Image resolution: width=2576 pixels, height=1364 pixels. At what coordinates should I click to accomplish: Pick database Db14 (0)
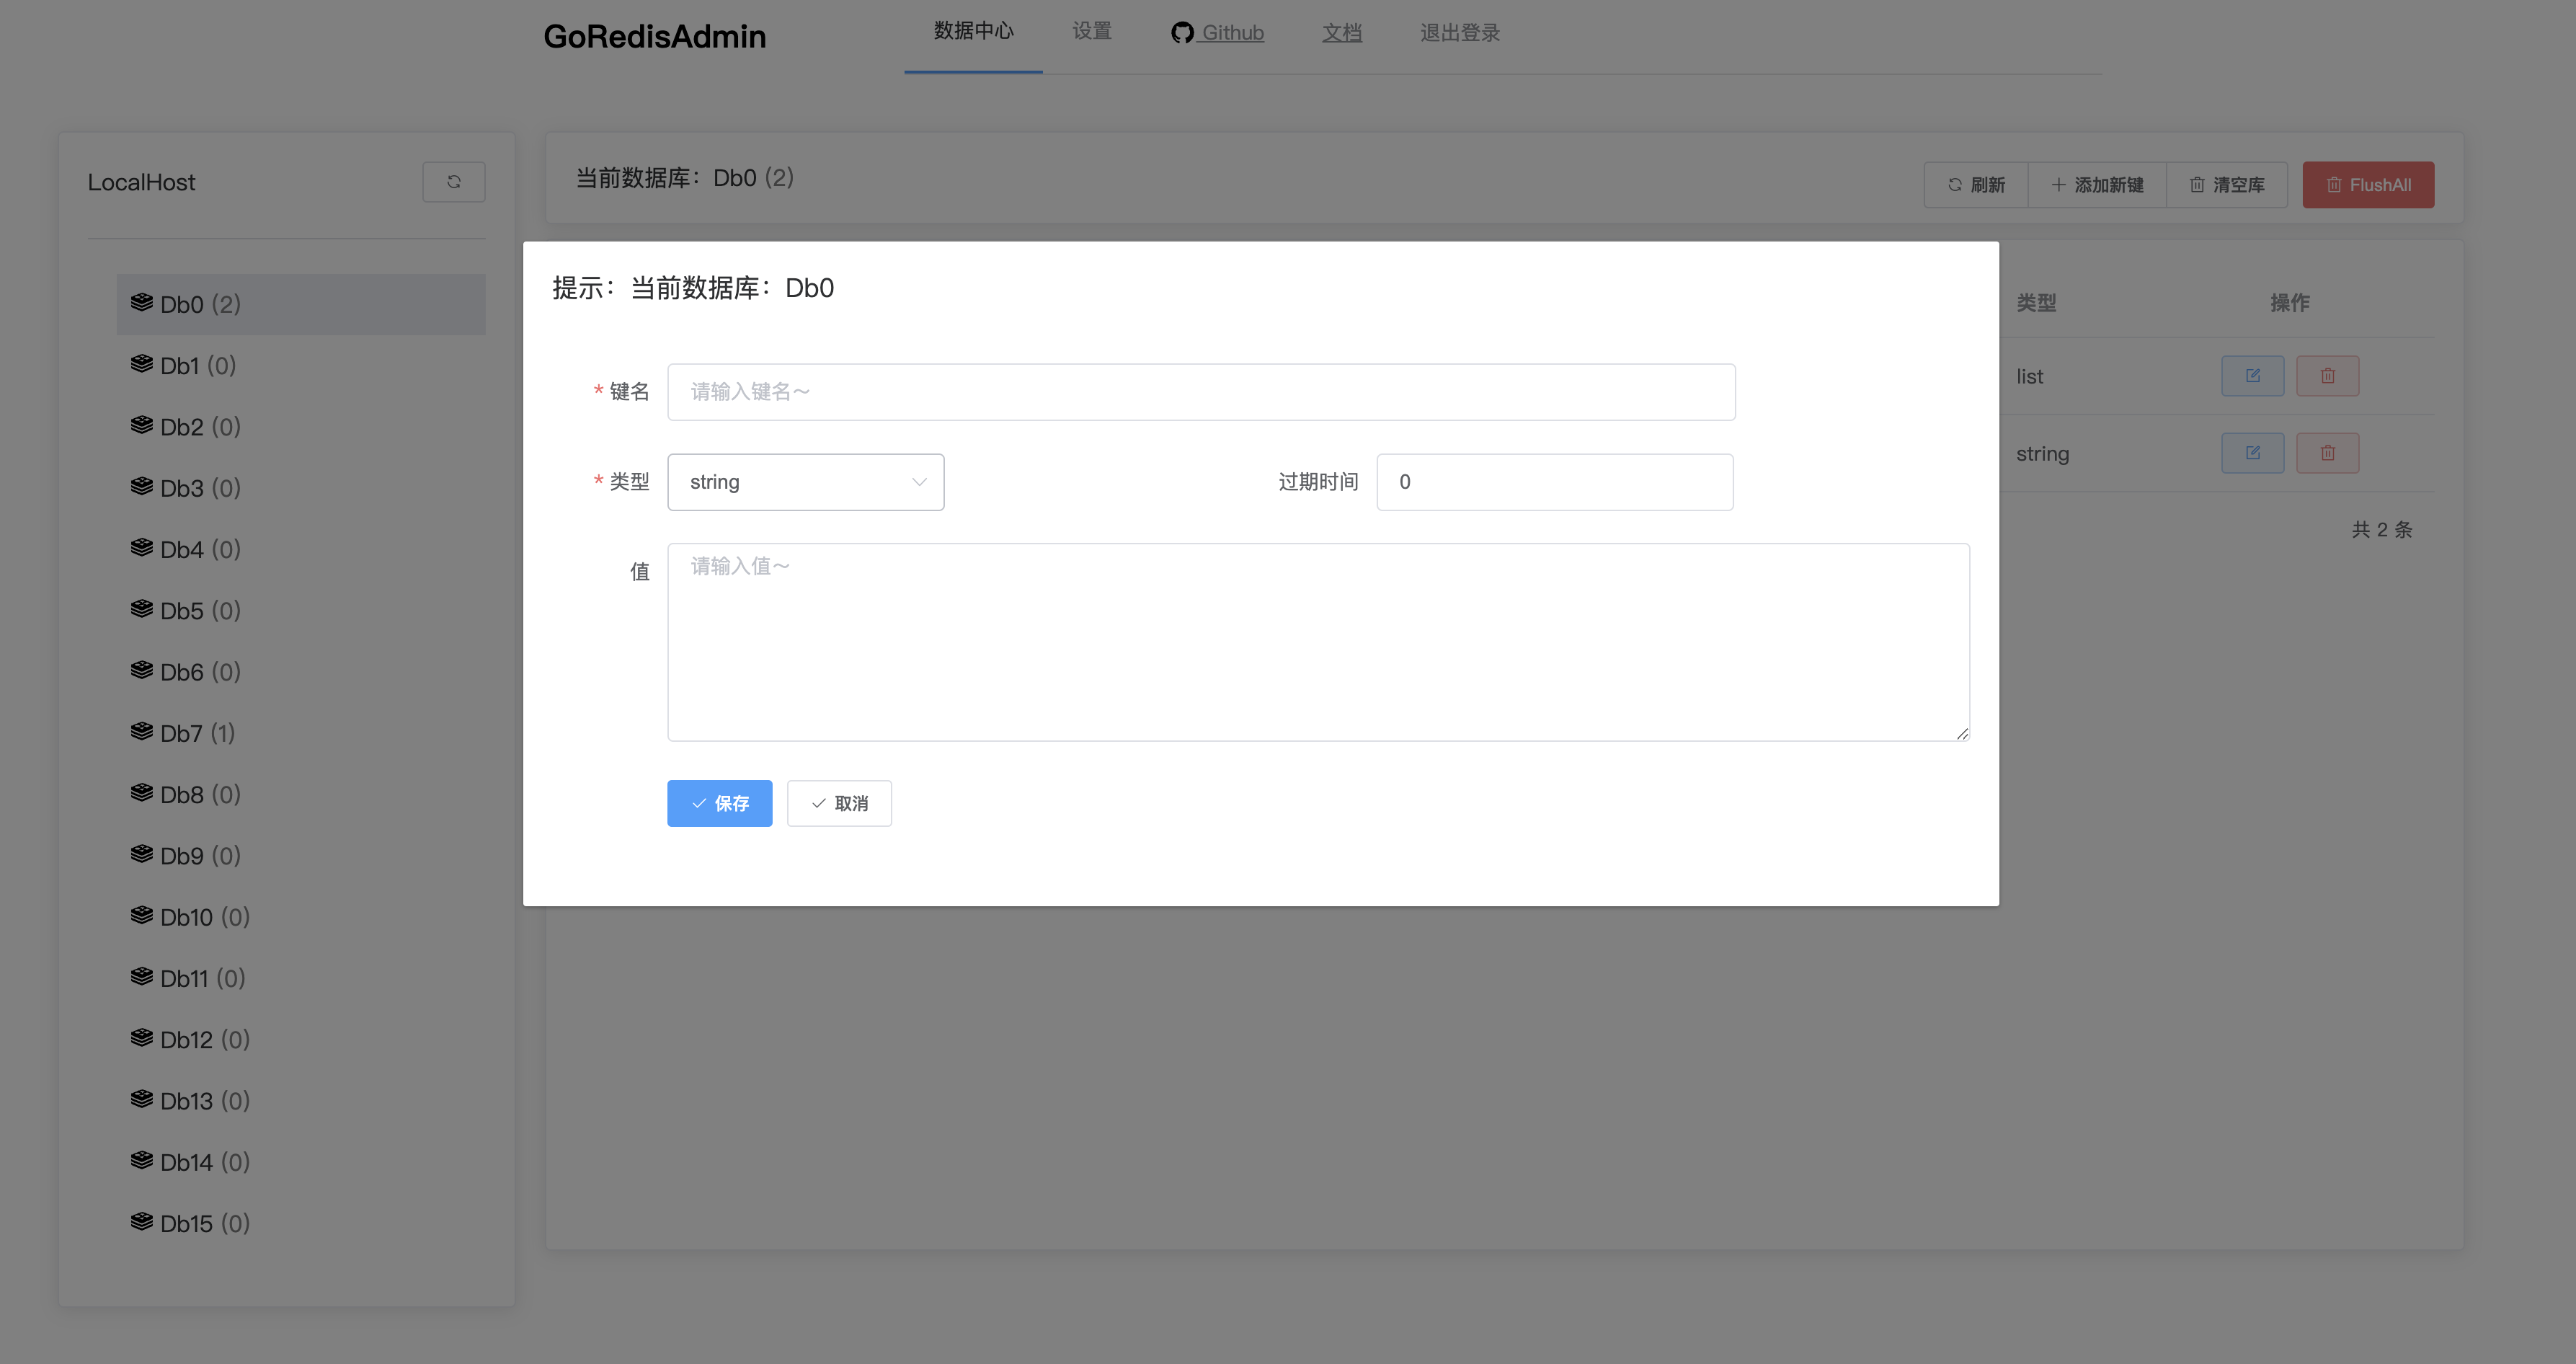(301, 1161)
